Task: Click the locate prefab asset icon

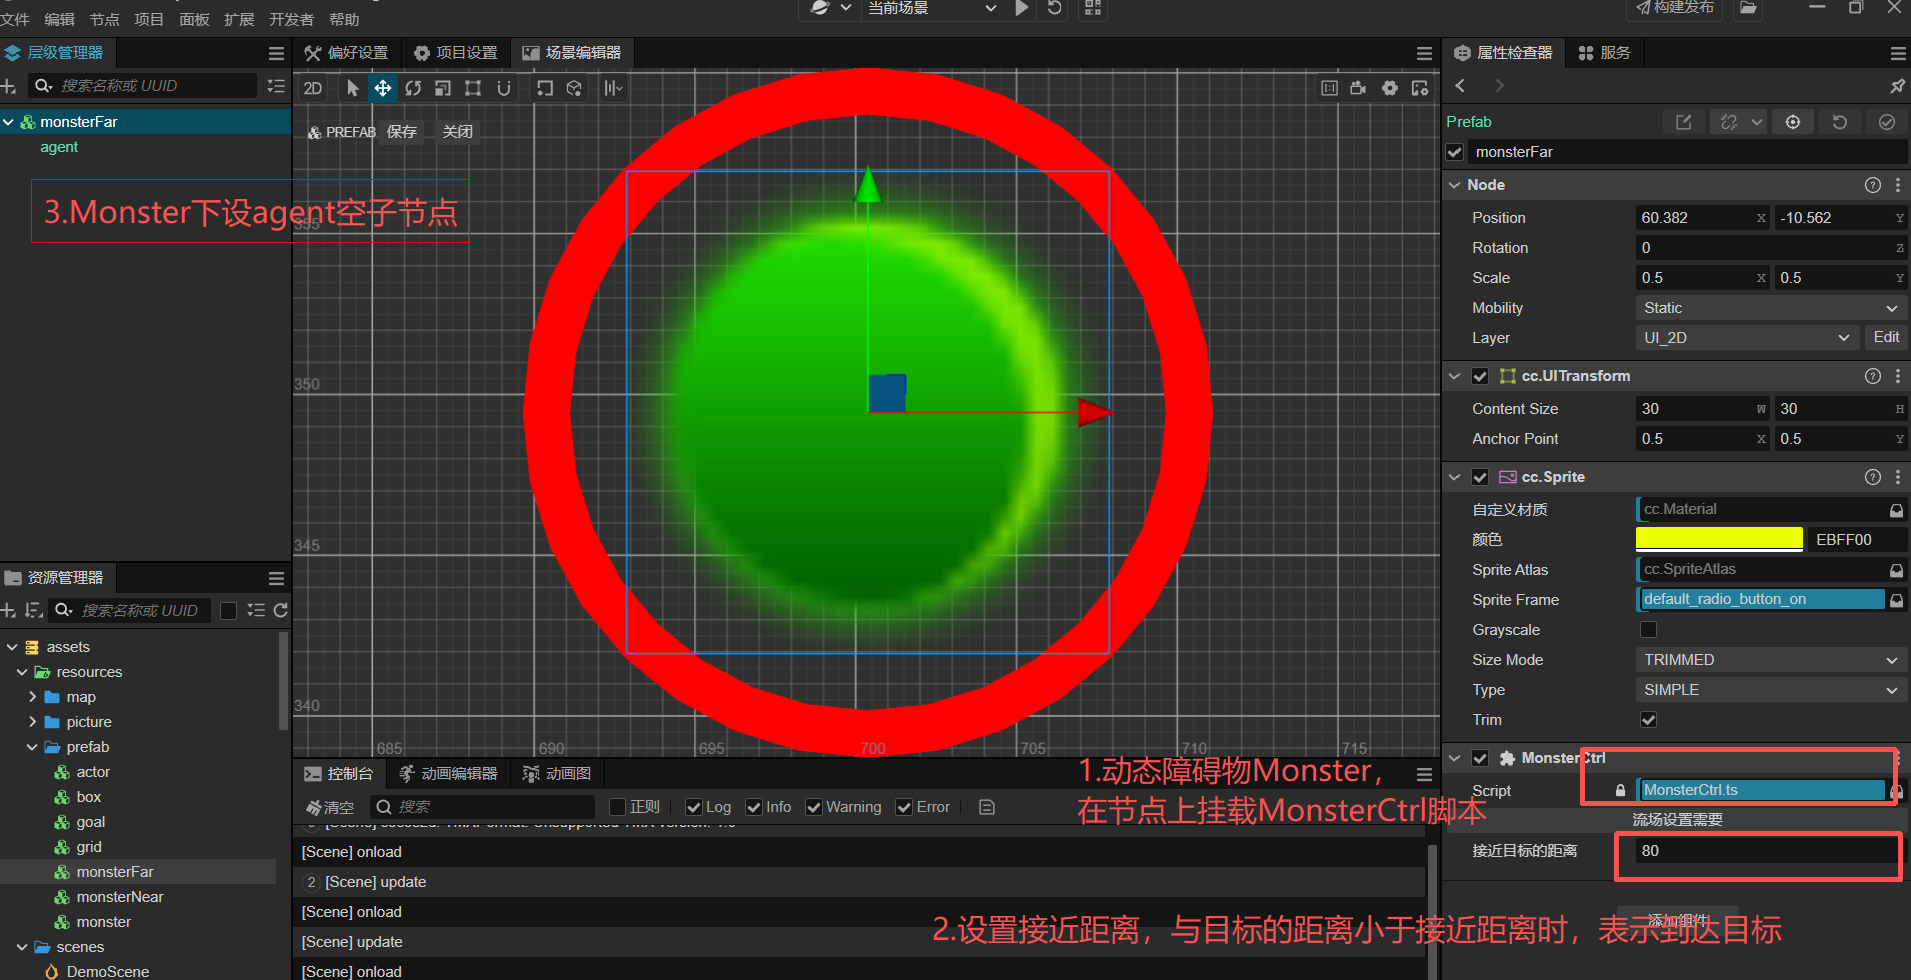Action: [1793, 122]
